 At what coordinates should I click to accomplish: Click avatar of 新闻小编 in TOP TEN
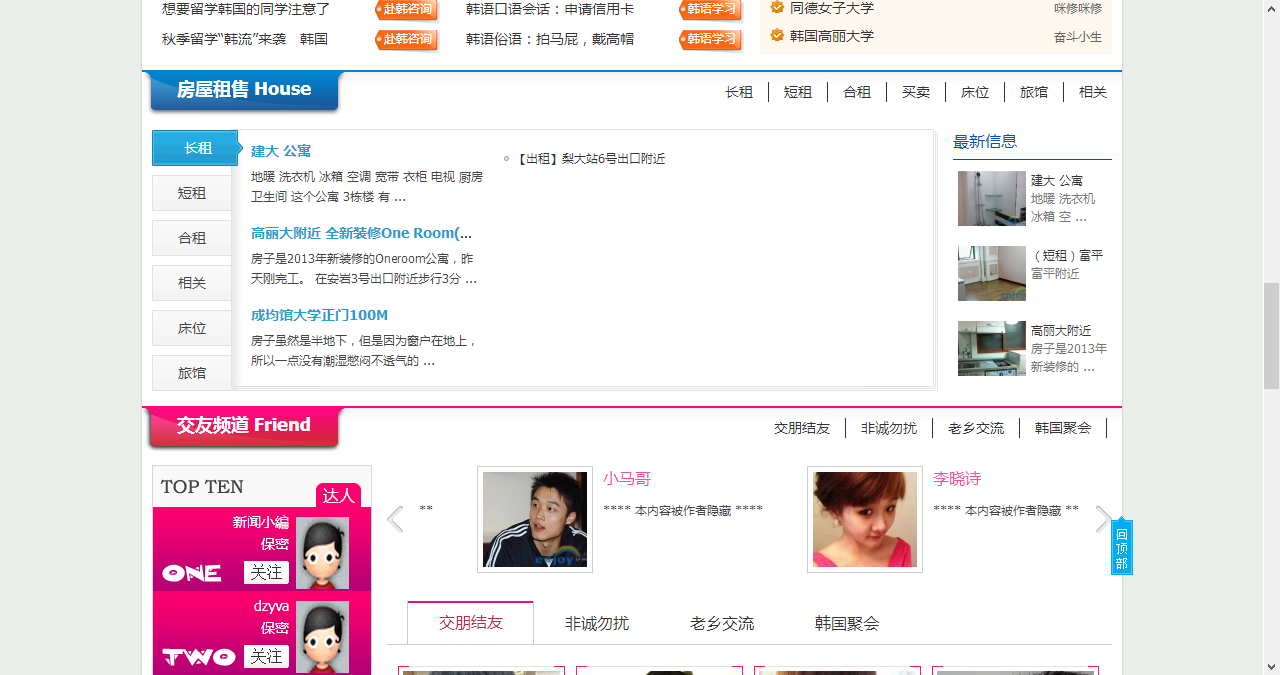pos(322,552)
